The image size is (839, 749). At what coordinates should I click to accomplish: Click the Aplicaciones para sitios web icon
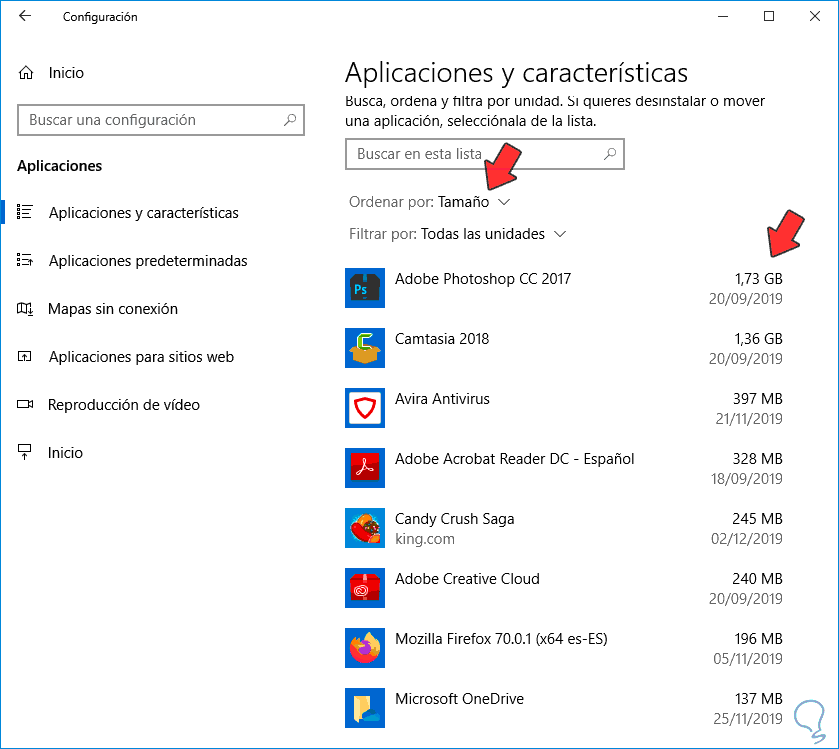tap(25, 356)
